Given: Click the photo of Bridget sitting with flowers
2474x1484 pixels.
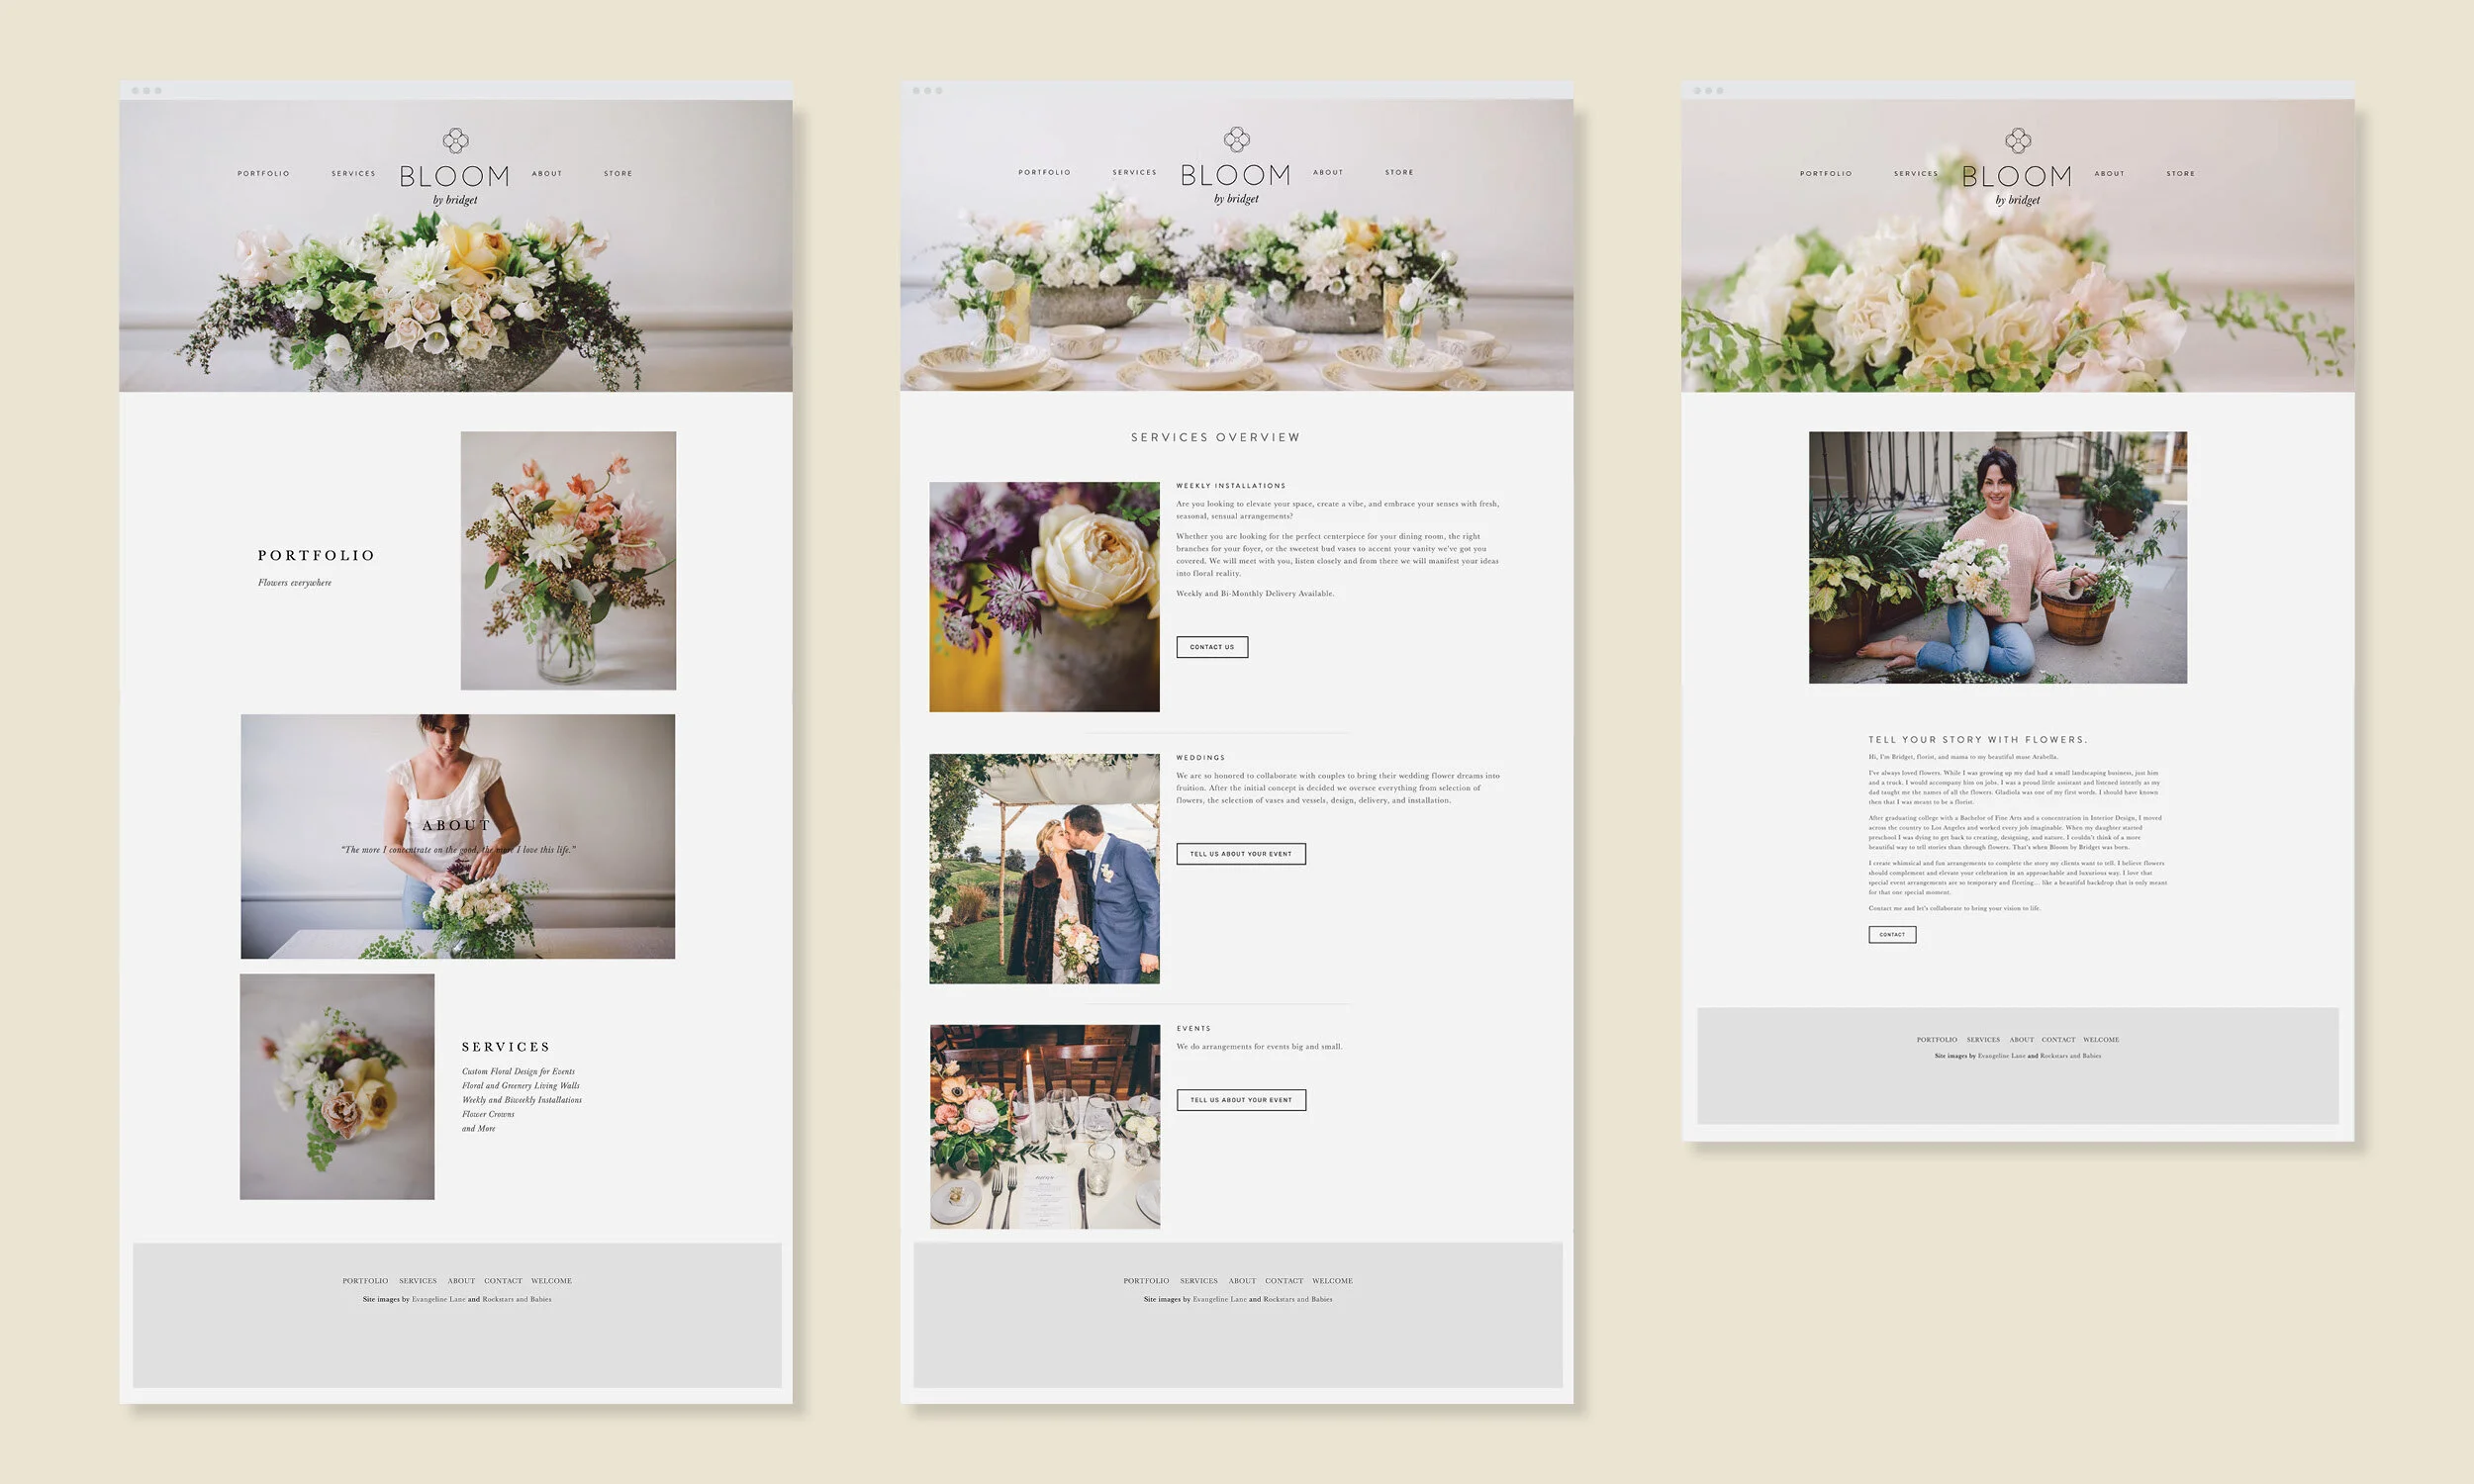Looking at the screenshot, I should [x=1997, y=558].
